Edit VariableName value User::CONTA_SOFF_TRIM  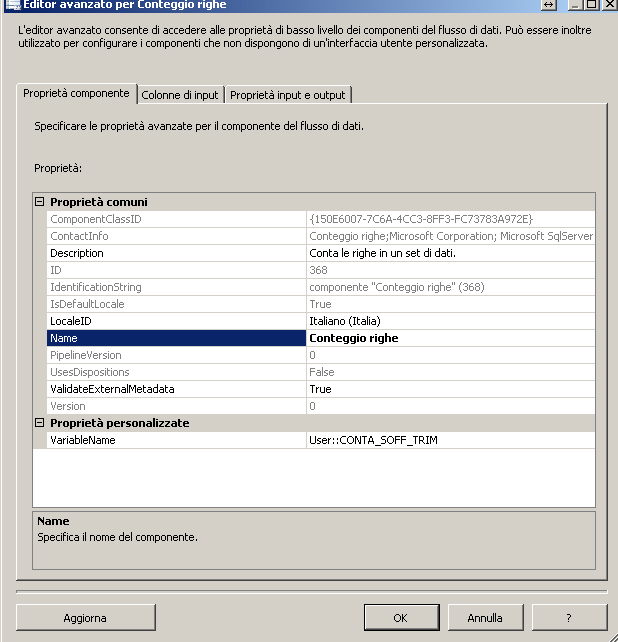(450, 440)
